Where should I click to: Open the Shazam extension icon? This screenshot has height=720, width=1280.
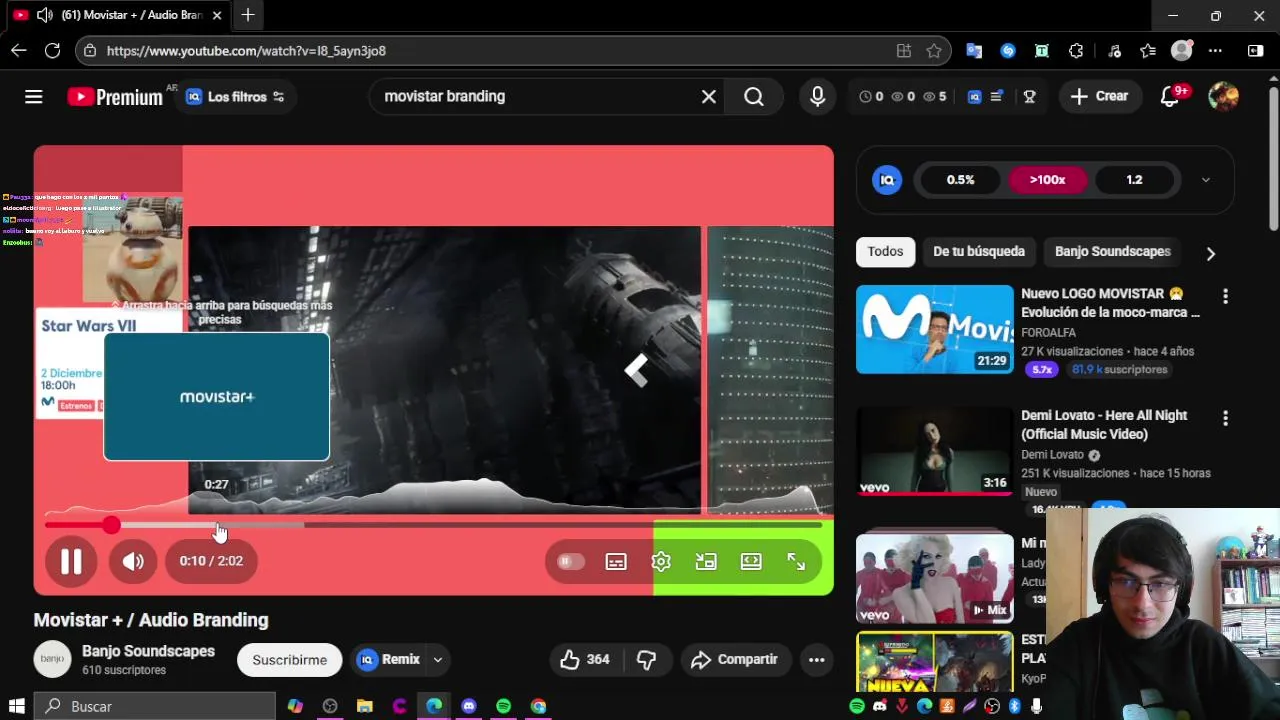(x=1008, y=51)
